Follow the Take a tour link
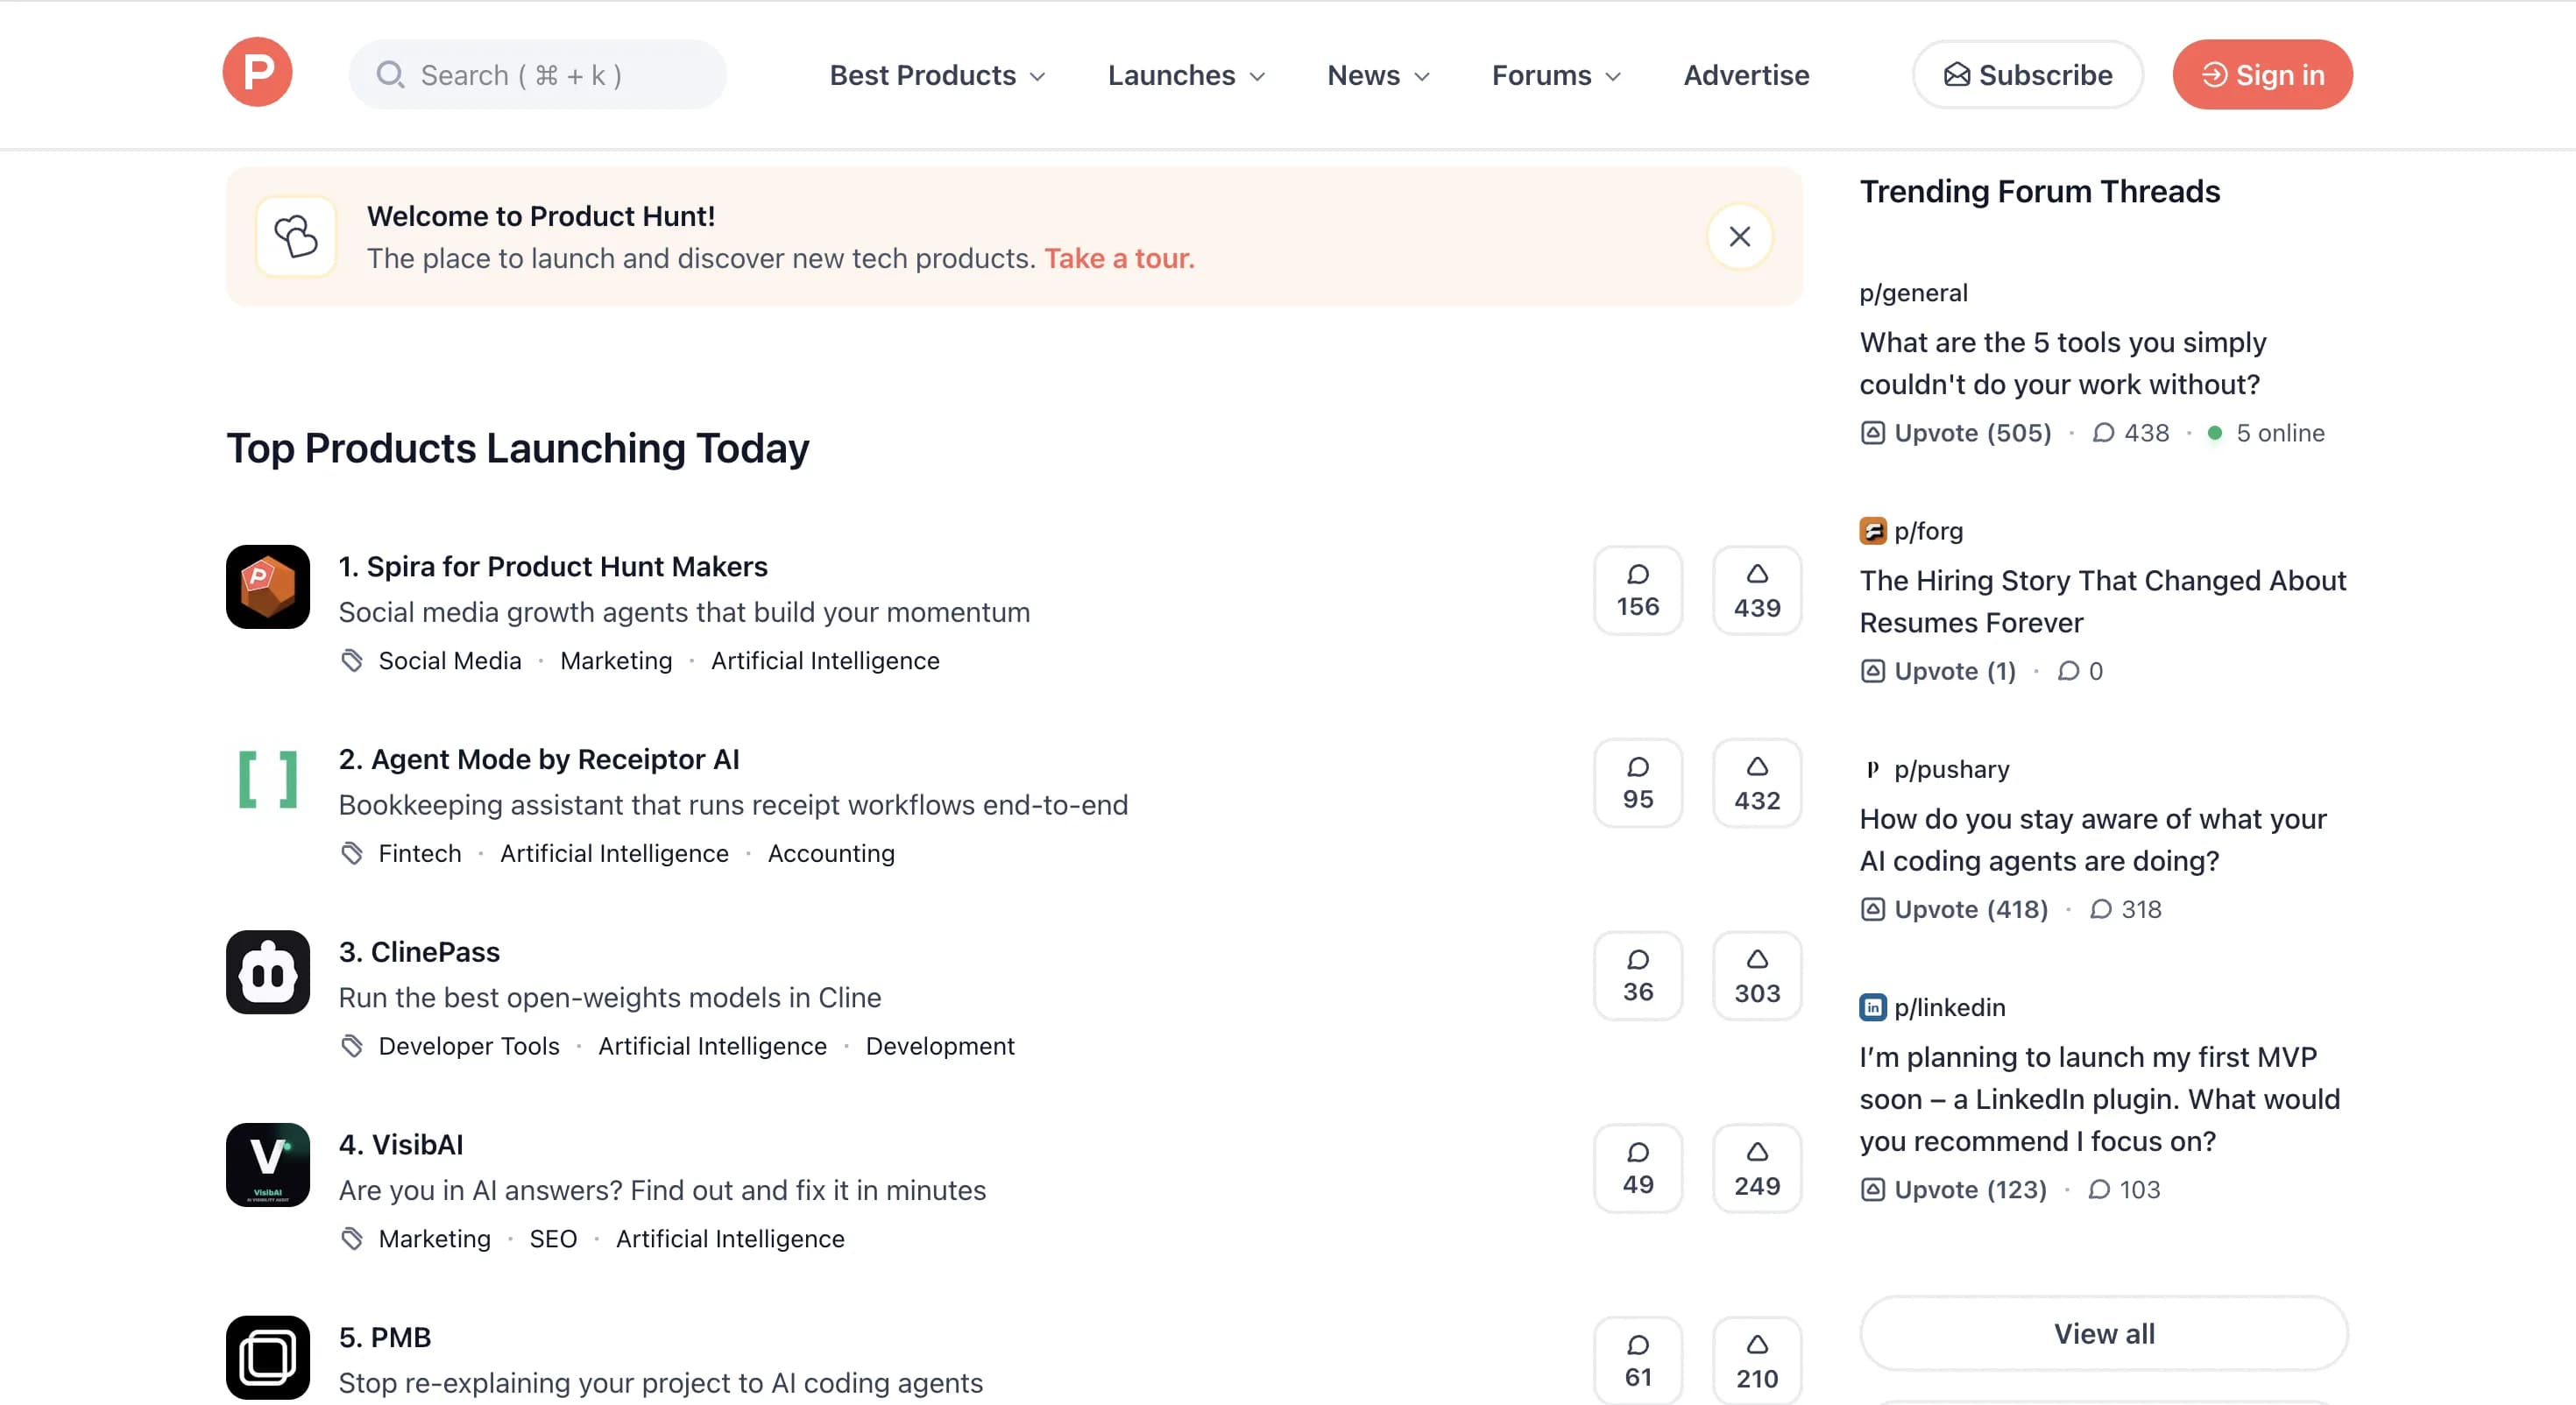Image resolution: width=2576 pixels, height=1405 pixels. click(1119, 258)
